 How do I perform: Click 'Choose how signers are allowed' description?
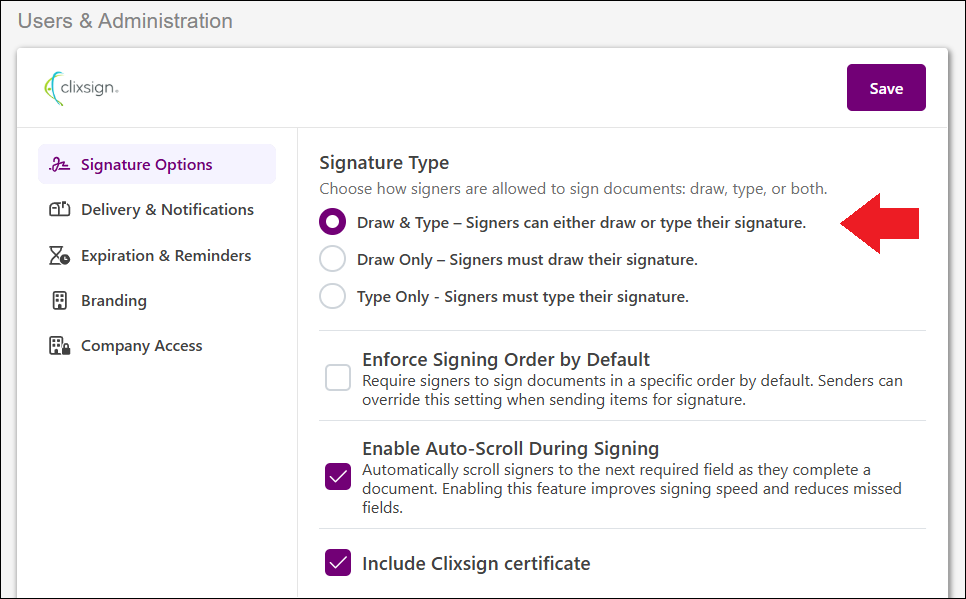tap(573, 189)
